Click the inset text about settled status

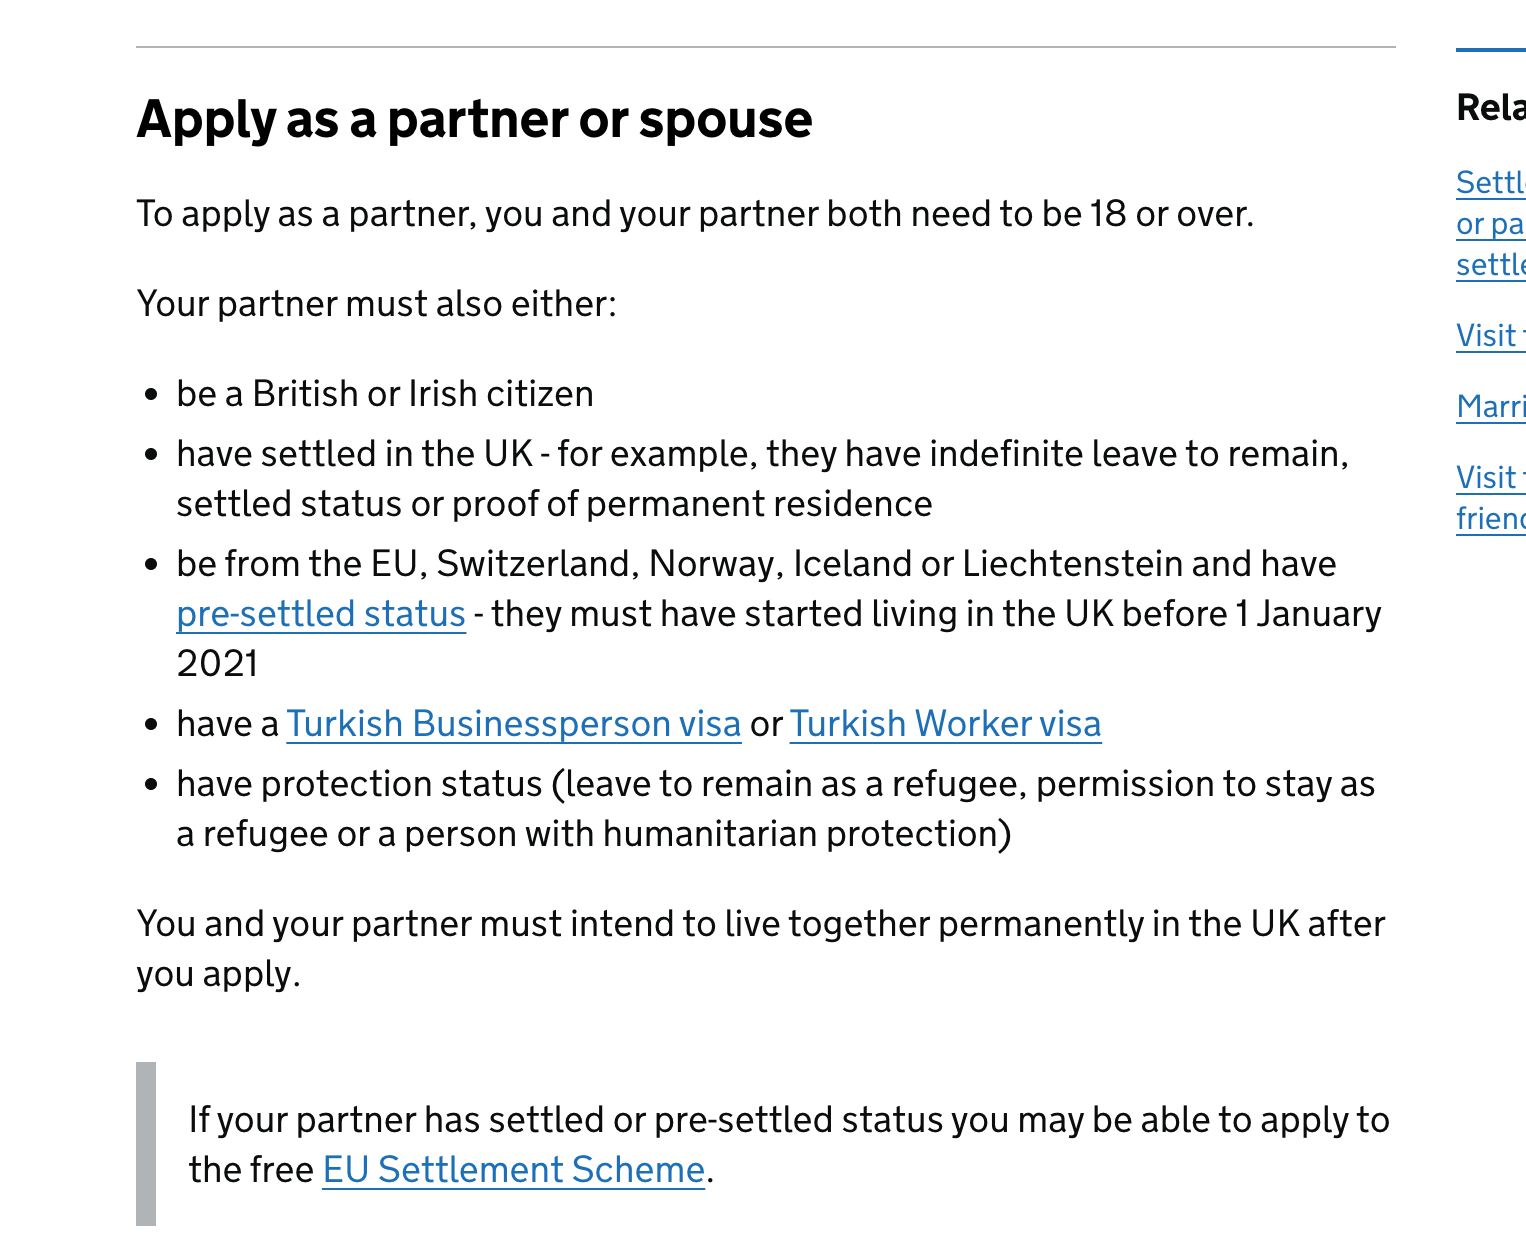(x=788, y=1120)
